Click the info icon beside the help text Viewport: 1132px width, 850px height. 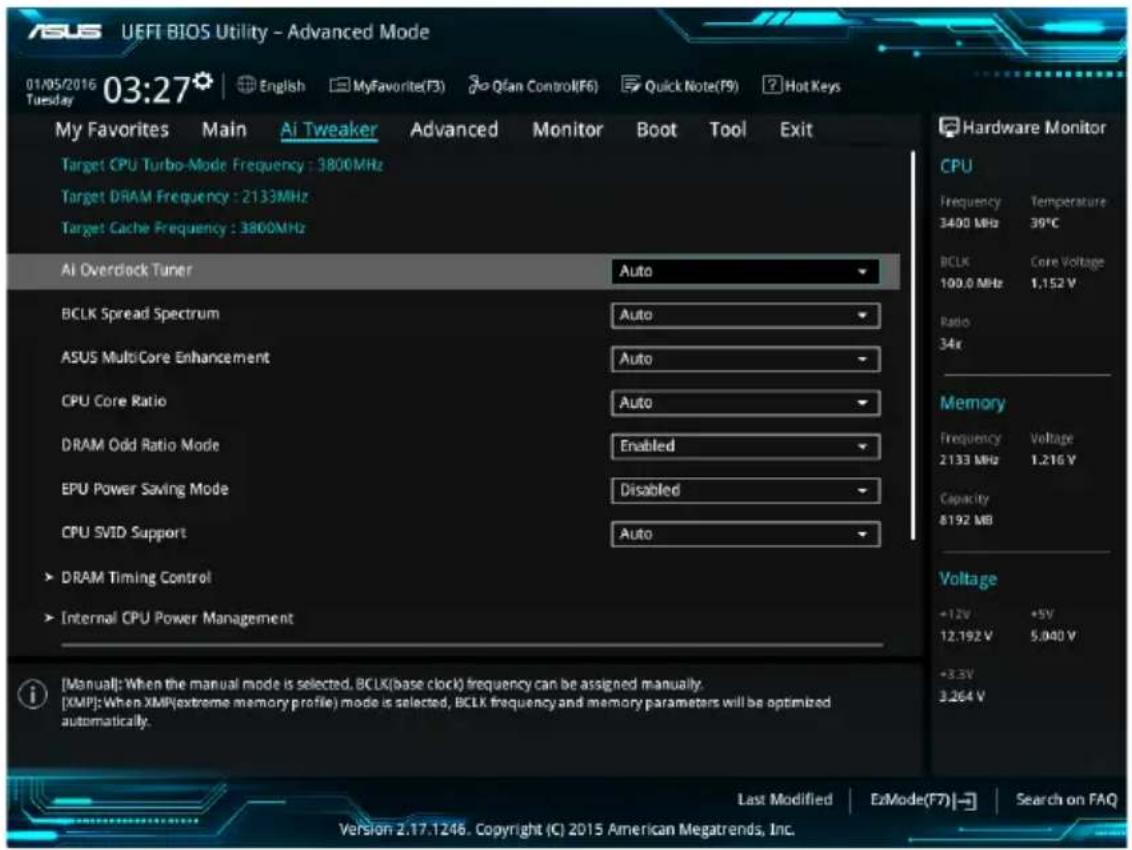pyautogui.click(x=32, y=694)
